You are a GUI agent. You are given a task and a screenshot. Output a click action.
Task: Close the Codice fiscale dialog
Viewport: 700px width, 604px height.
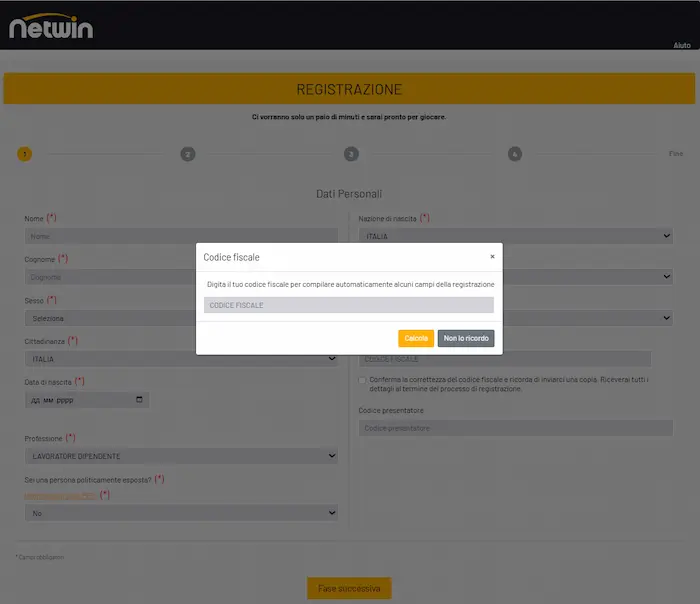[492, 257]
